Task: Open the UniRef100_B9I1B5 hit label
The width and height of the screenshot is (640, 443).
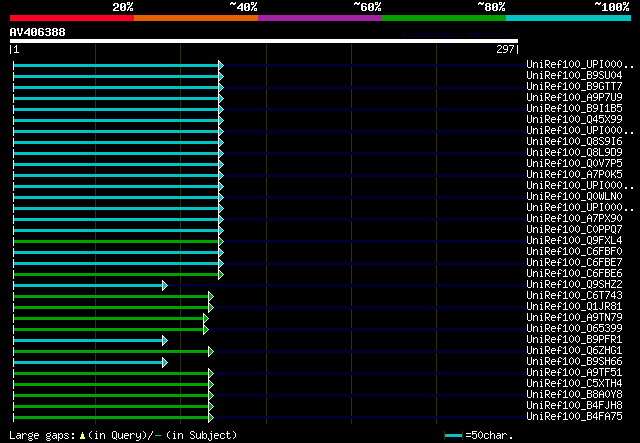Action: click(x=574, y=108)
